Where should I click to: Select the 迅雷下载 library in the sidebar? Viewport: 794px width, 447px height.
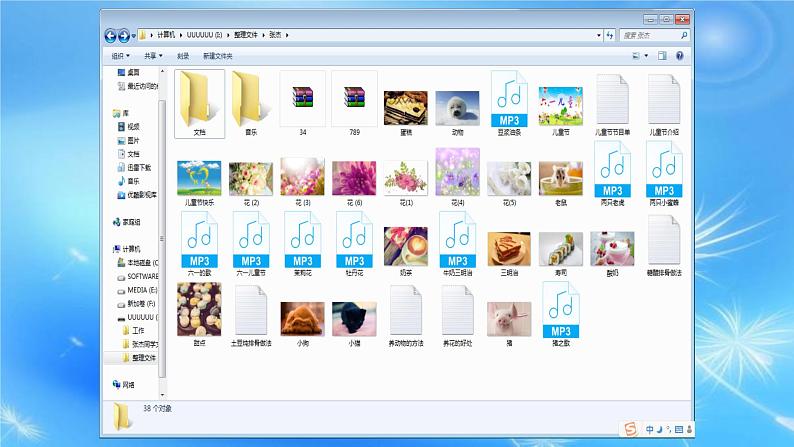coord(134,168)
